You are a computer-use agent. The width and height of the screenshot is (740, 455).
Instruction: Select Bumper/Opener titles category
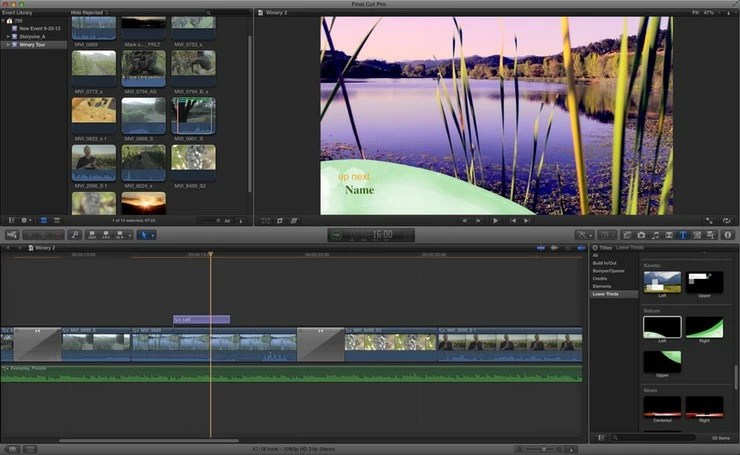[x=608, y=271]
